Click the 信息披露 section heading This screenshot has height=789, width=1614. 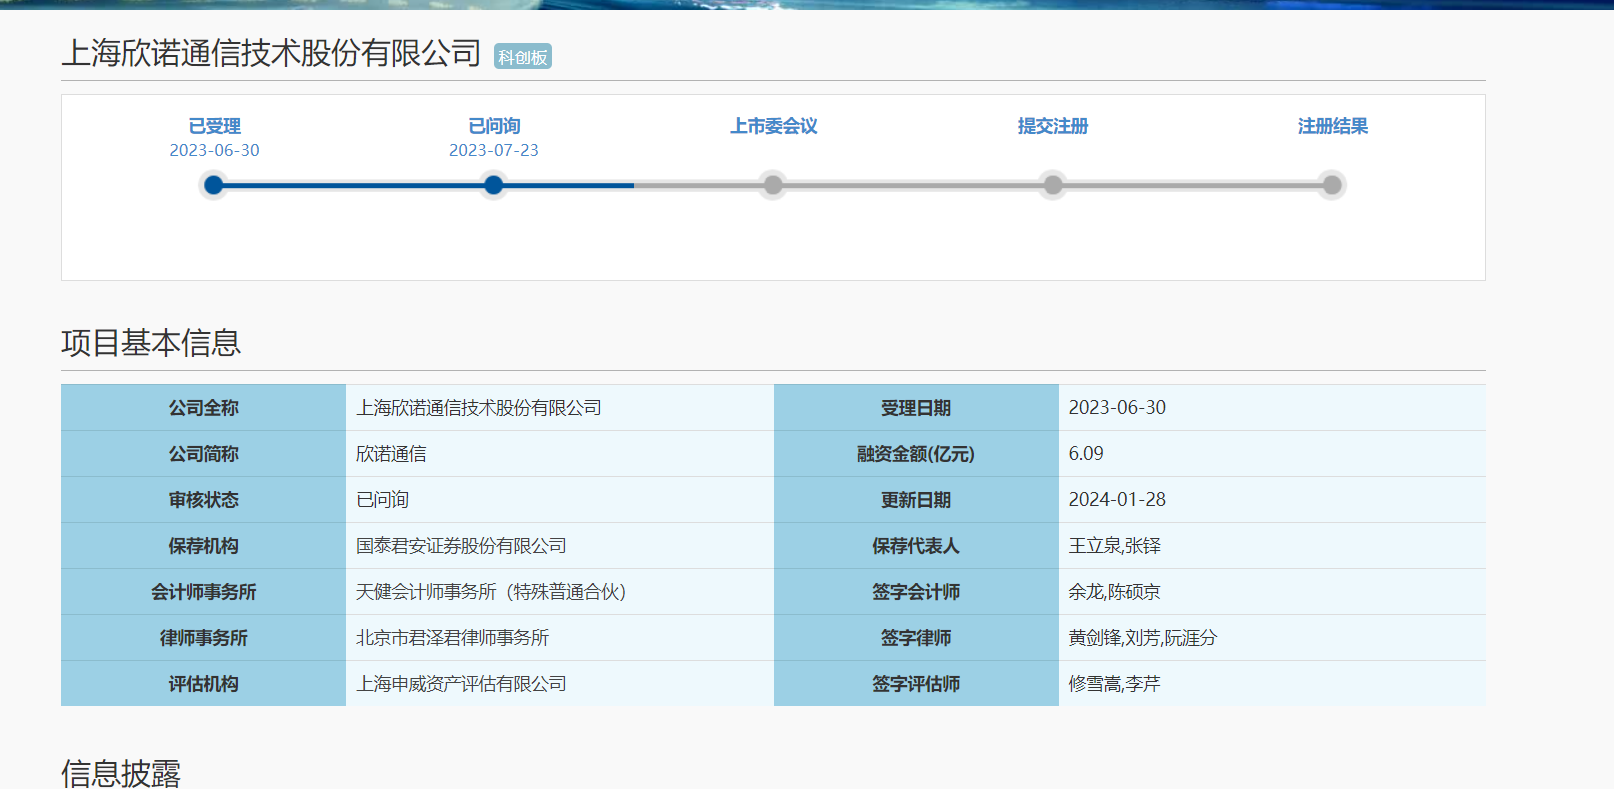pos(121,773)
